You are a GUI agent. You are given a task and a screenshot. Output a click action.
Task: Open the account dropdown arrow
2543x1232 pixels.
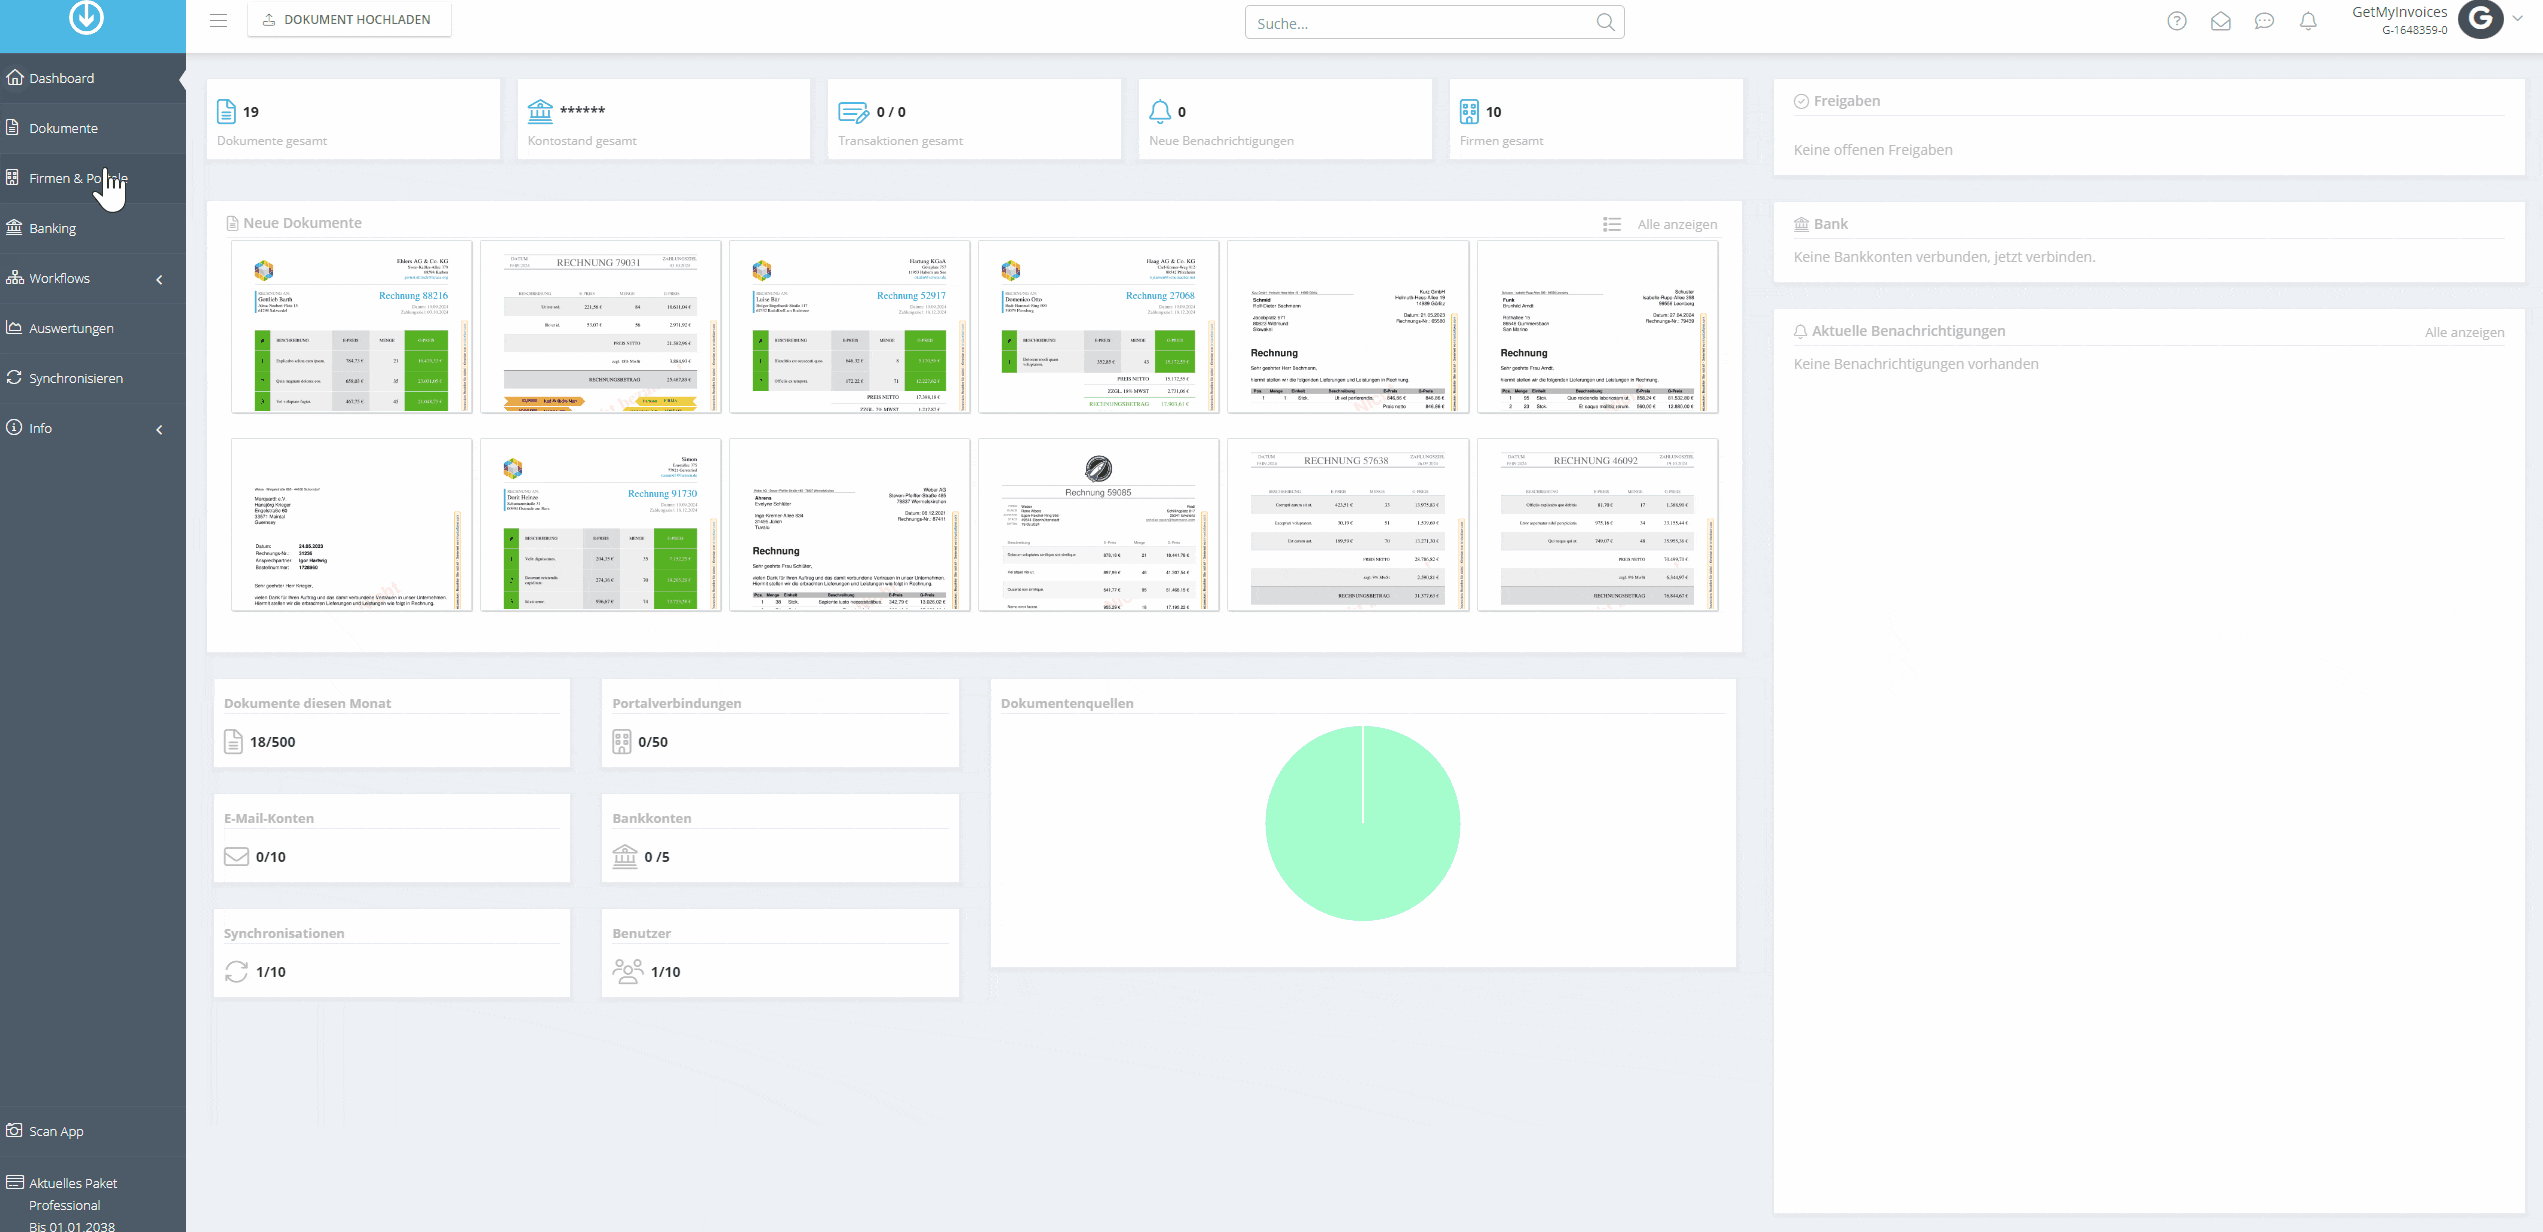[2518, 18]
